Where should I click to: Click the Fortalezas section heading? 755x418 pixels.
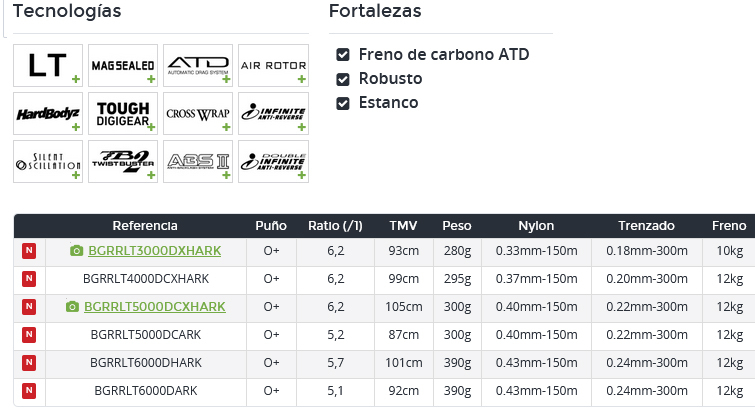[375, 11]
